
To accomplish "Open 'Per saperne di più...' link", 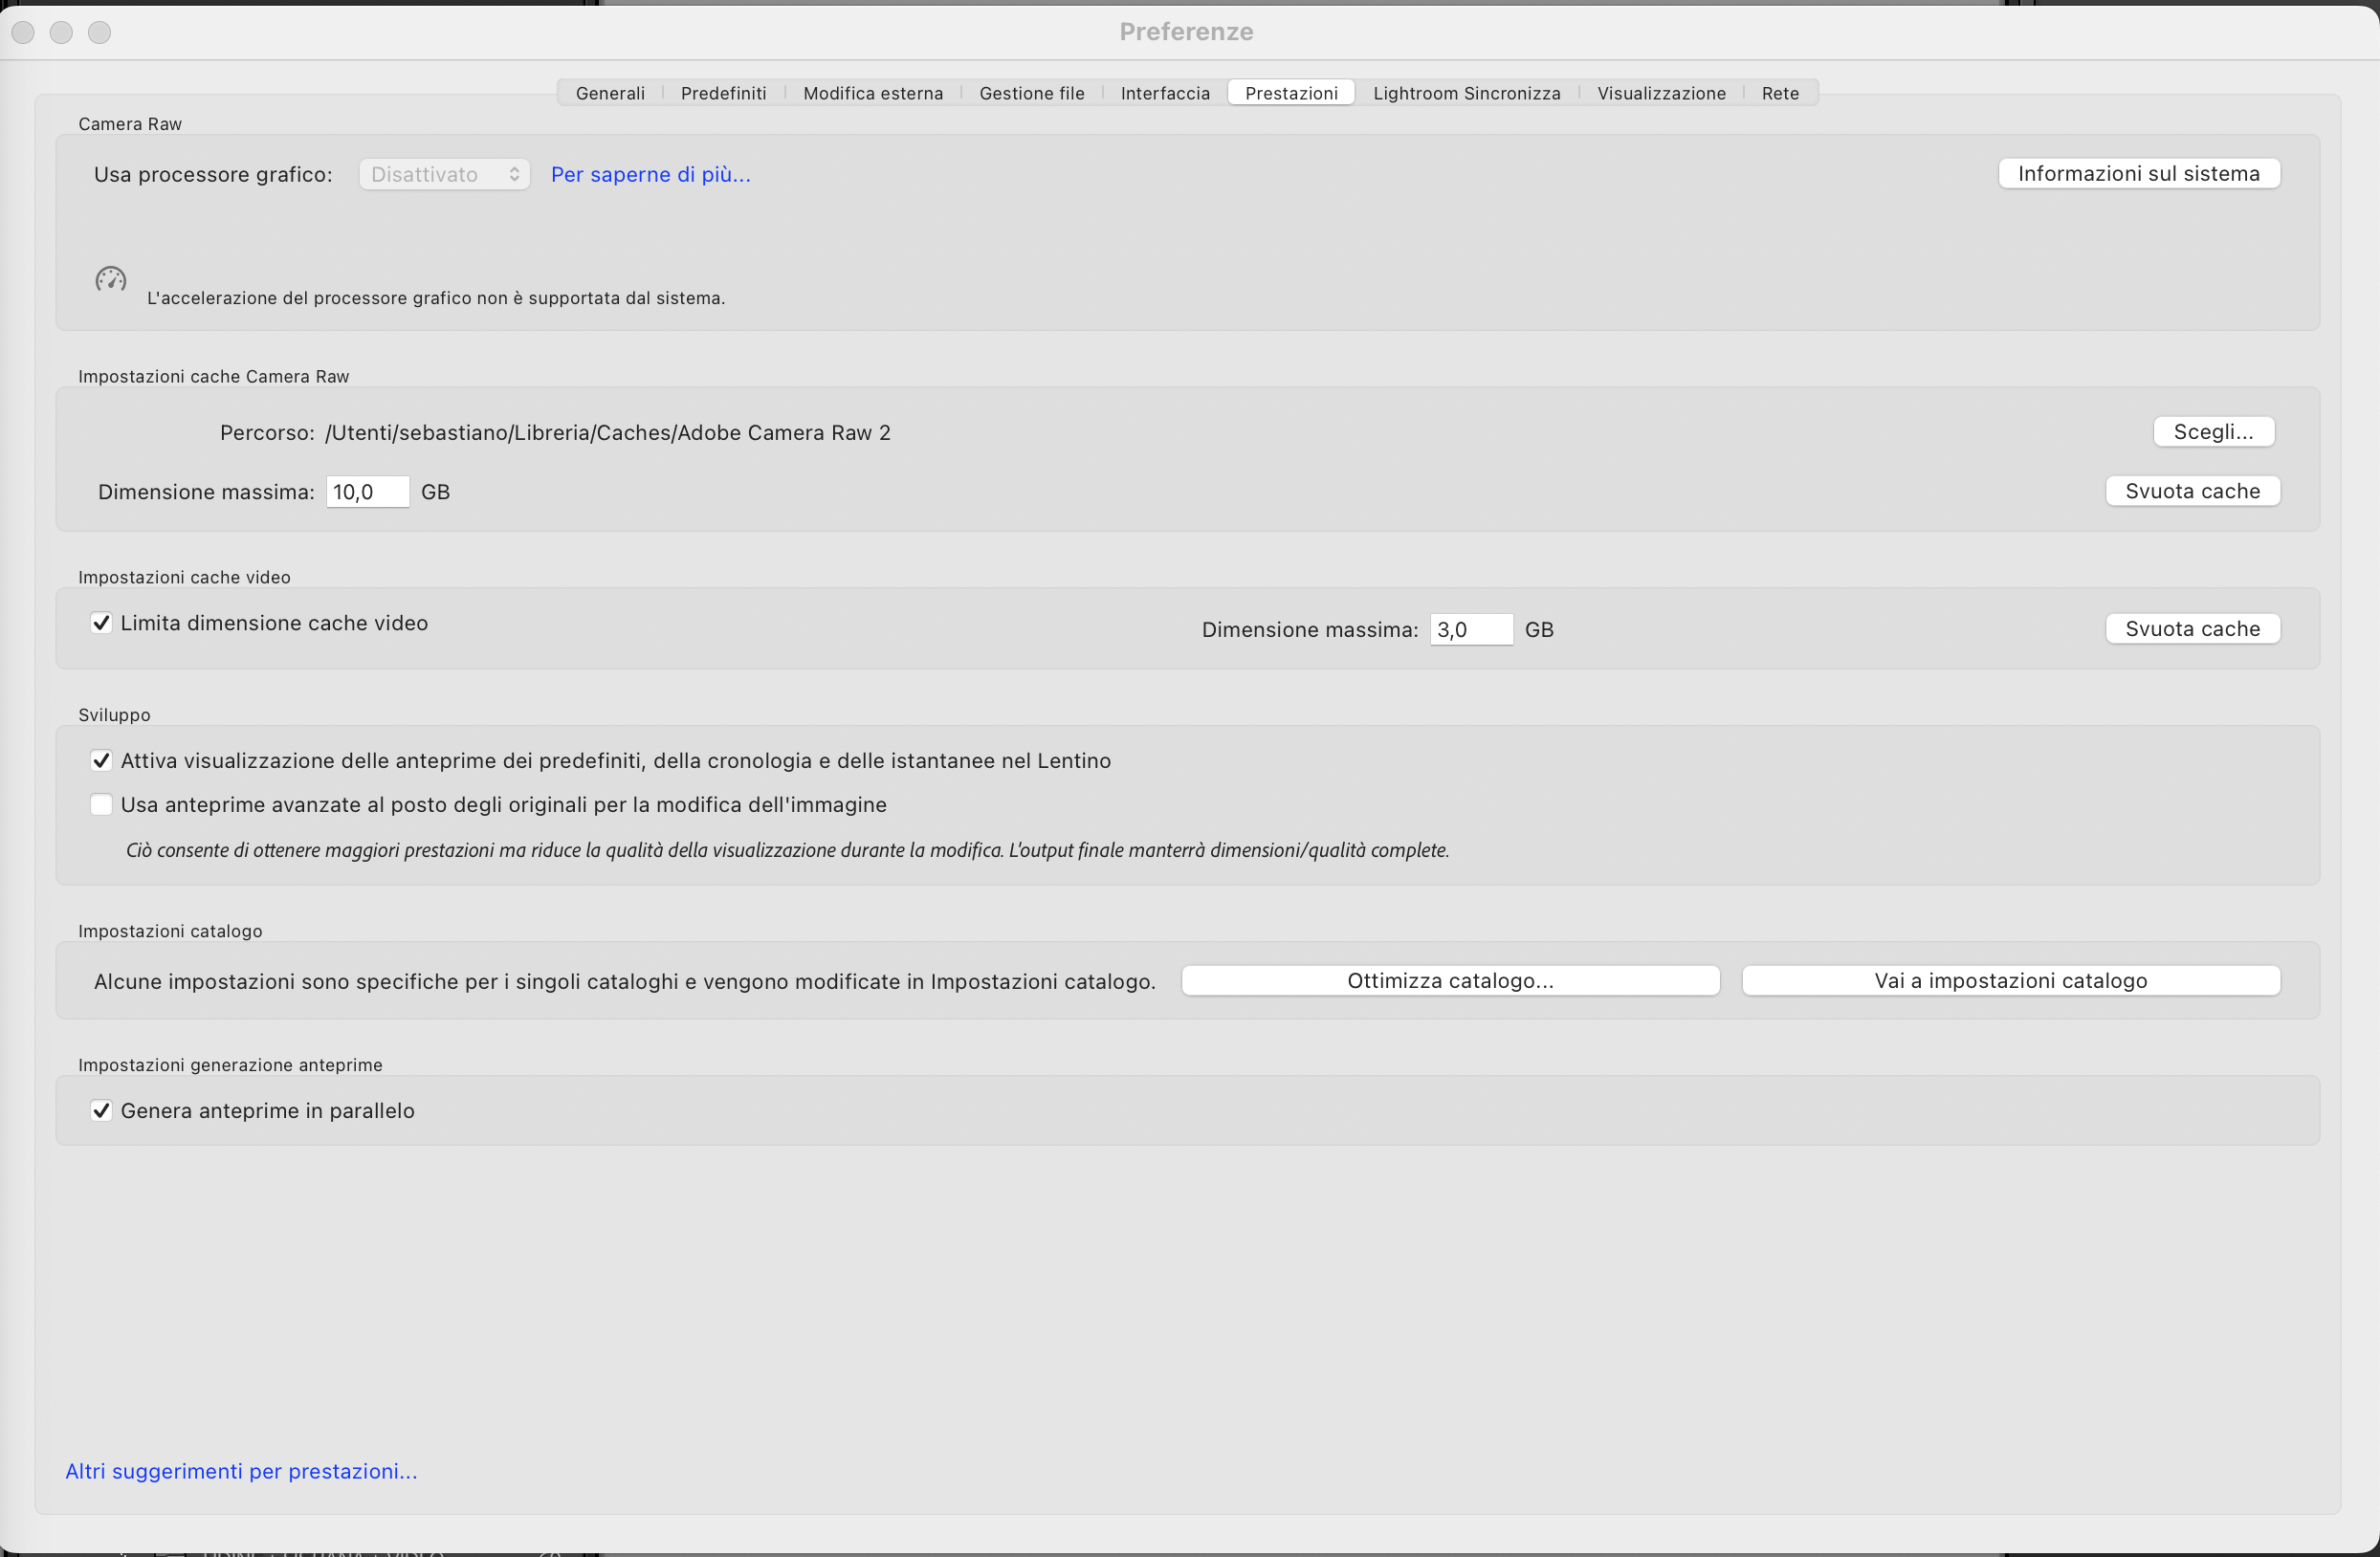I will point(650,173).
